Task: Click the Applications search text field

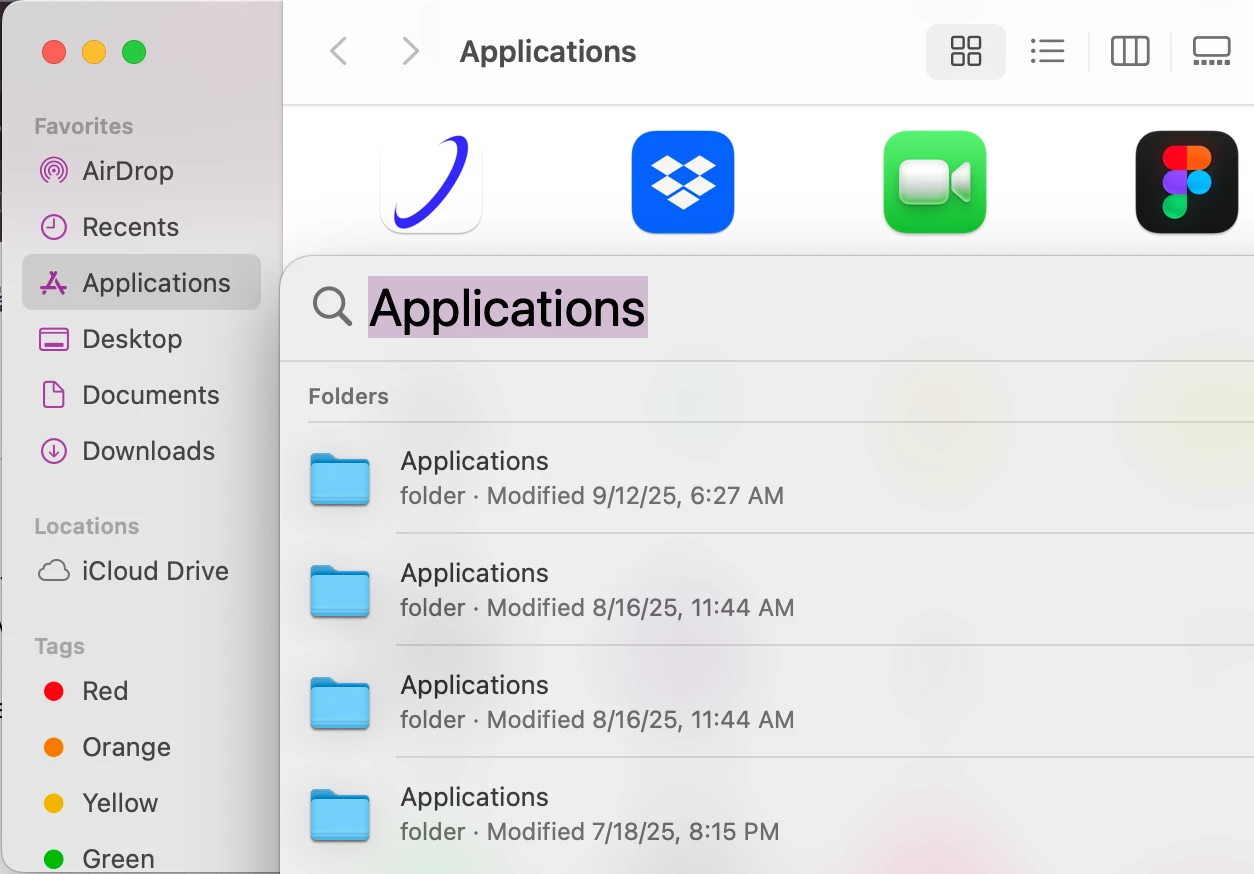Action: click(x=810, y=307)
